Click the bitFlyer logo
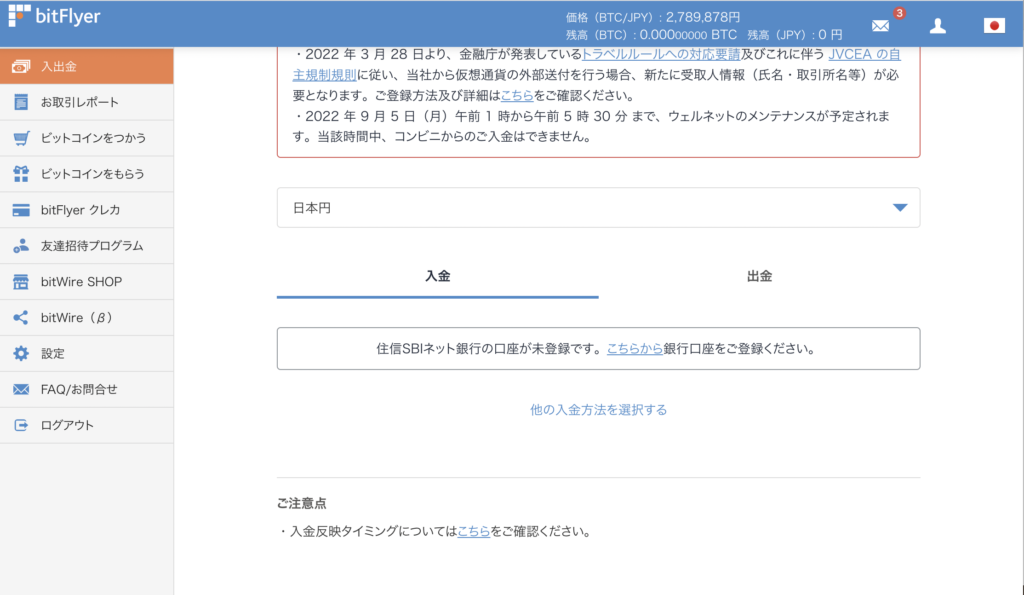This screenshot has width=1024, height=595. coord(55,15)
